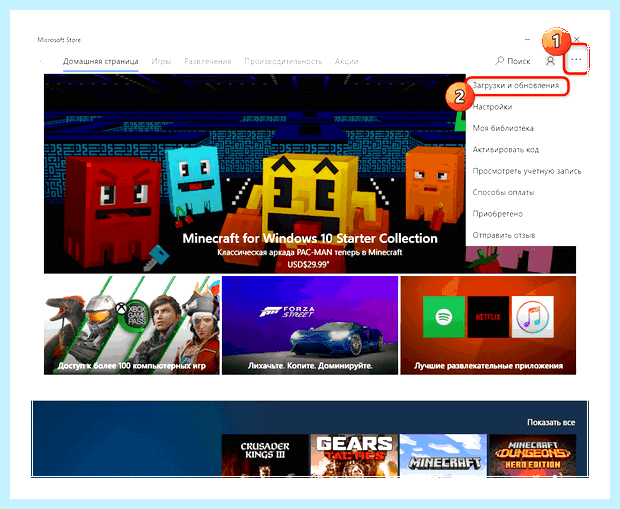Click Показать все link
620x509 pixels.
tap(551, 422)
